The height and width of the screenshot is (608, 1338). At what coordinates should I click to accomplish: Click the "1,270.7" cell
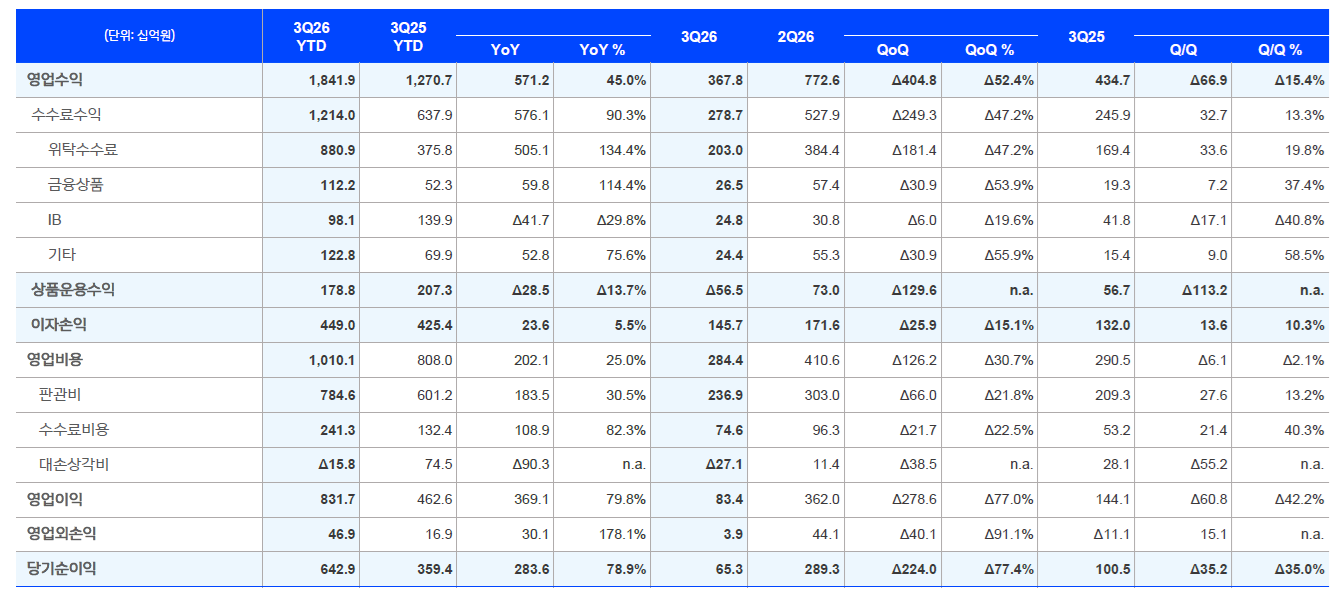[x=429, y=80]
